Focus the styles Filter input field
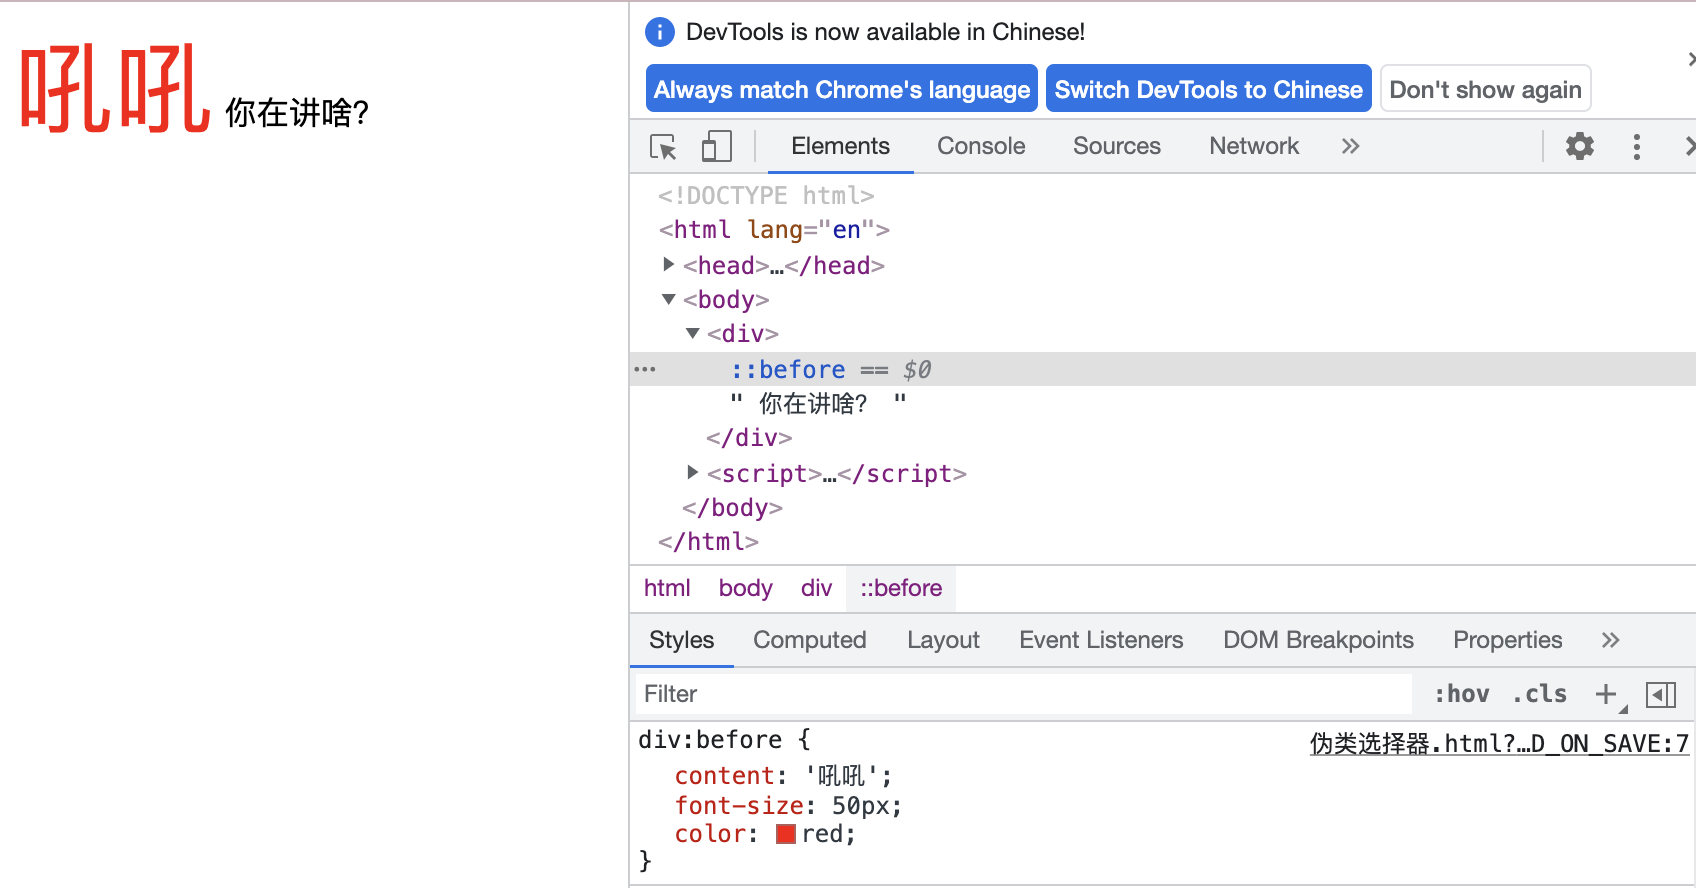 pyautogui.click(x=1020, y=694)
